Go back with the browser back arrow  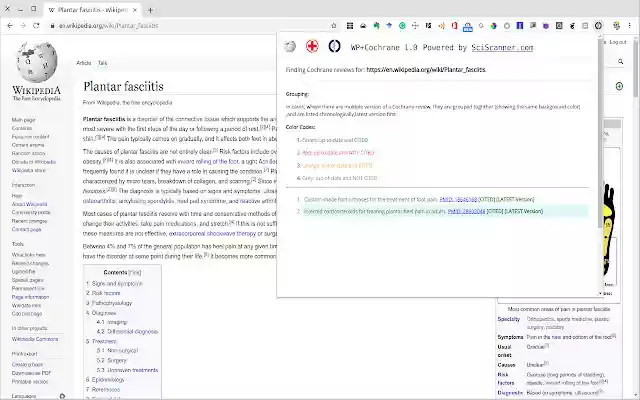pyautogui.click(x=10, y=25)
